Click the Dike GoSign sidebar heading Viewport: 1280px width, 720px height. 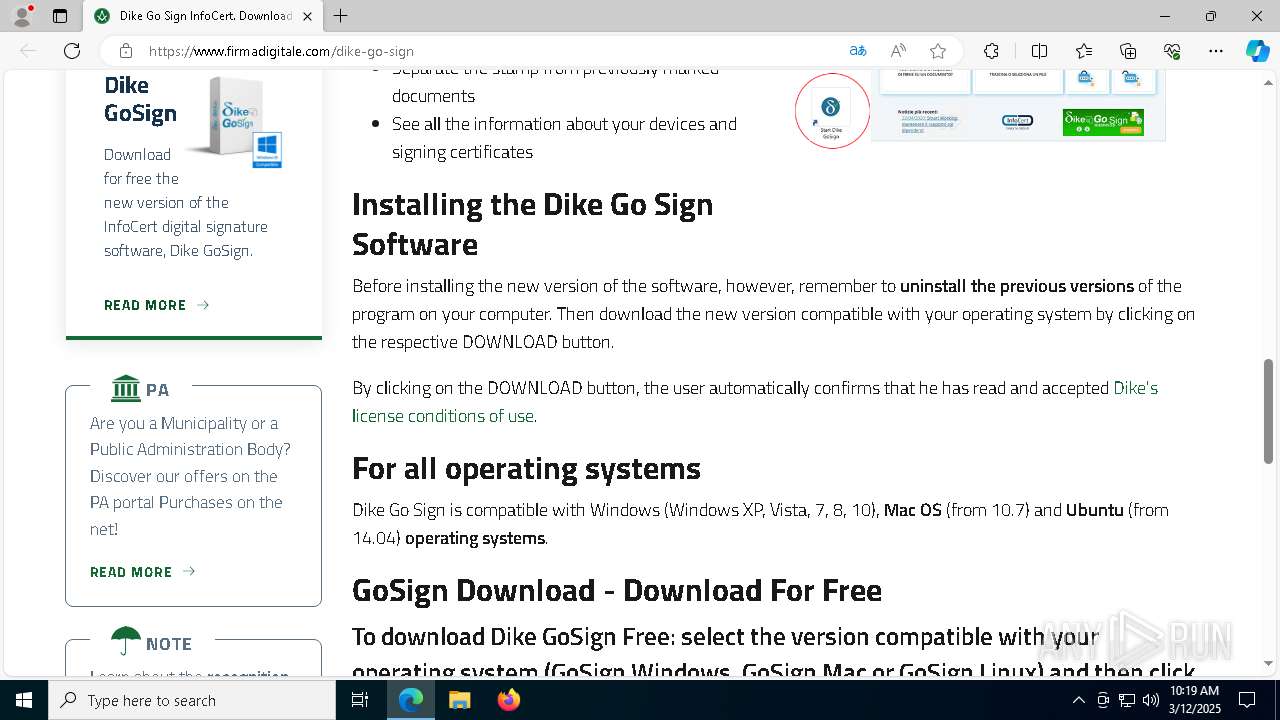(140, 99)
